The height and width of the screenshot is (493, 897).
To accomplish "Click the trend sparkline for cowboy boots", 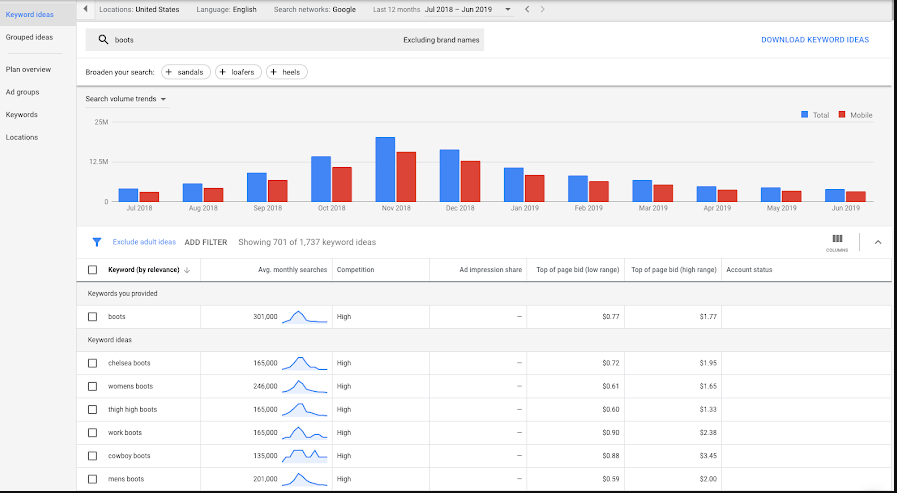I will [304, 456].
